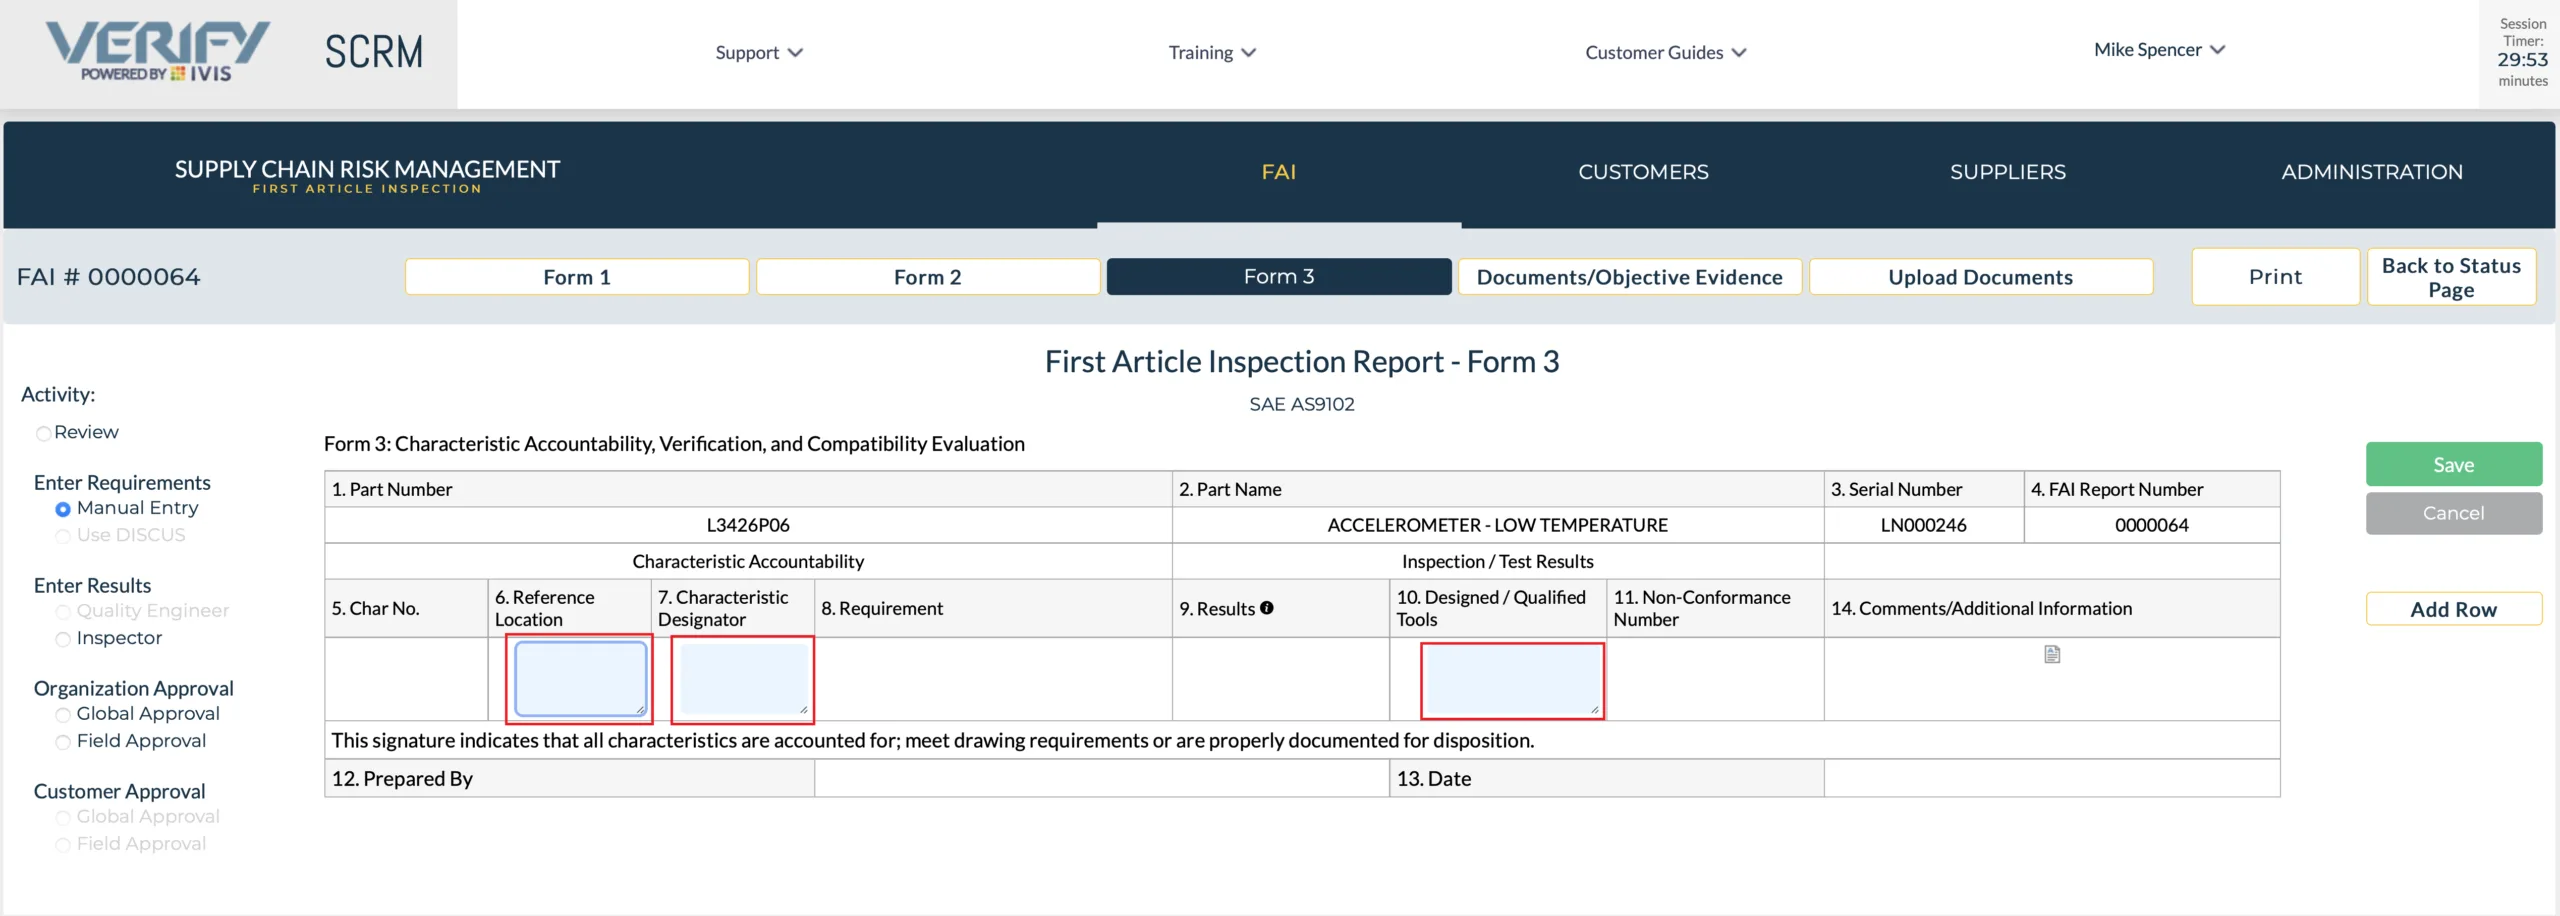Switch to Form 1

pyautogui.click(x=577, y=277)
